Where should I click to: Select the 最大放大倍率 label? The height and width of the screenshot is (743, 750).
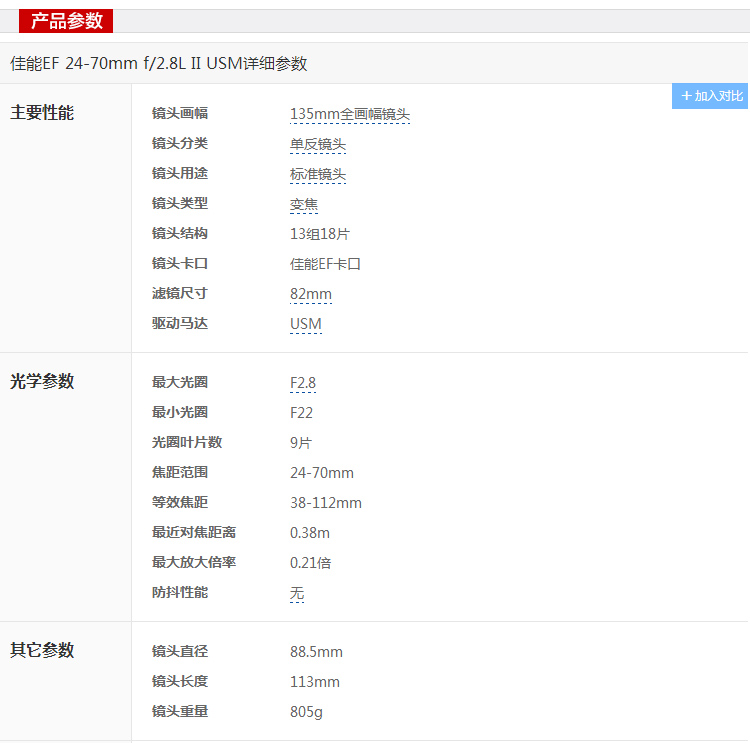coord(194,563)
